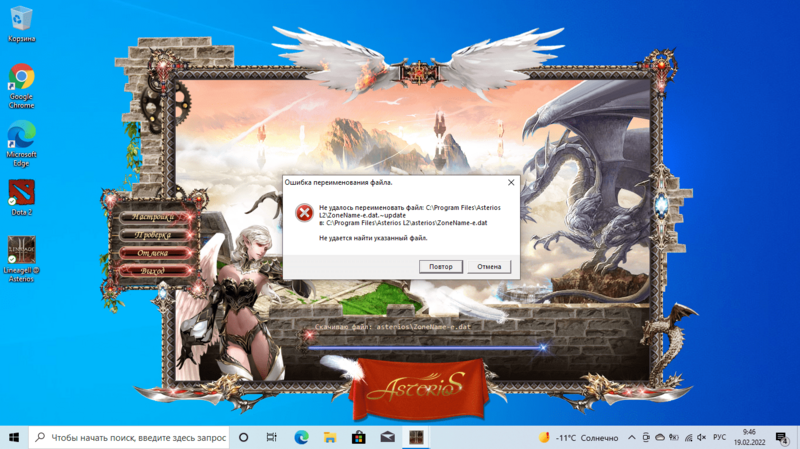The width and height of the screenshot is (800, 449).
Task: Switch the РУС input language indicator
Action: point(718,438)
